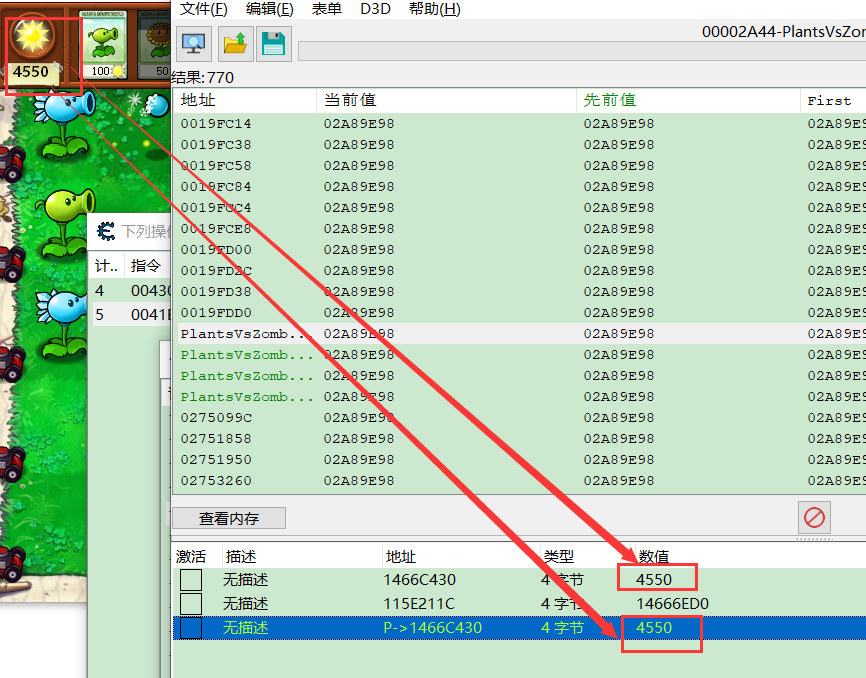Tick the active checkbox on the P->1466C430 row
866x678 pixels.
point(191,628)
